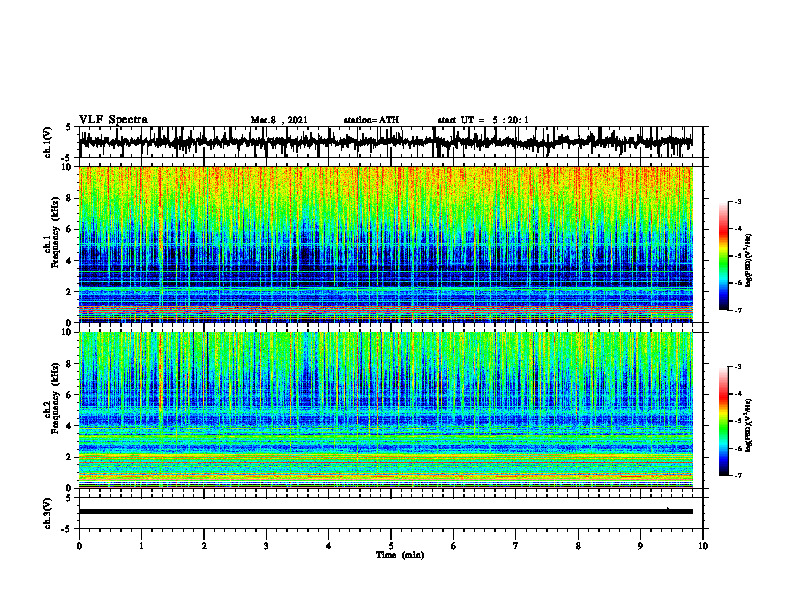
Task: Click the -7 value on ch.1 colorbar
Action: point(737,310)
